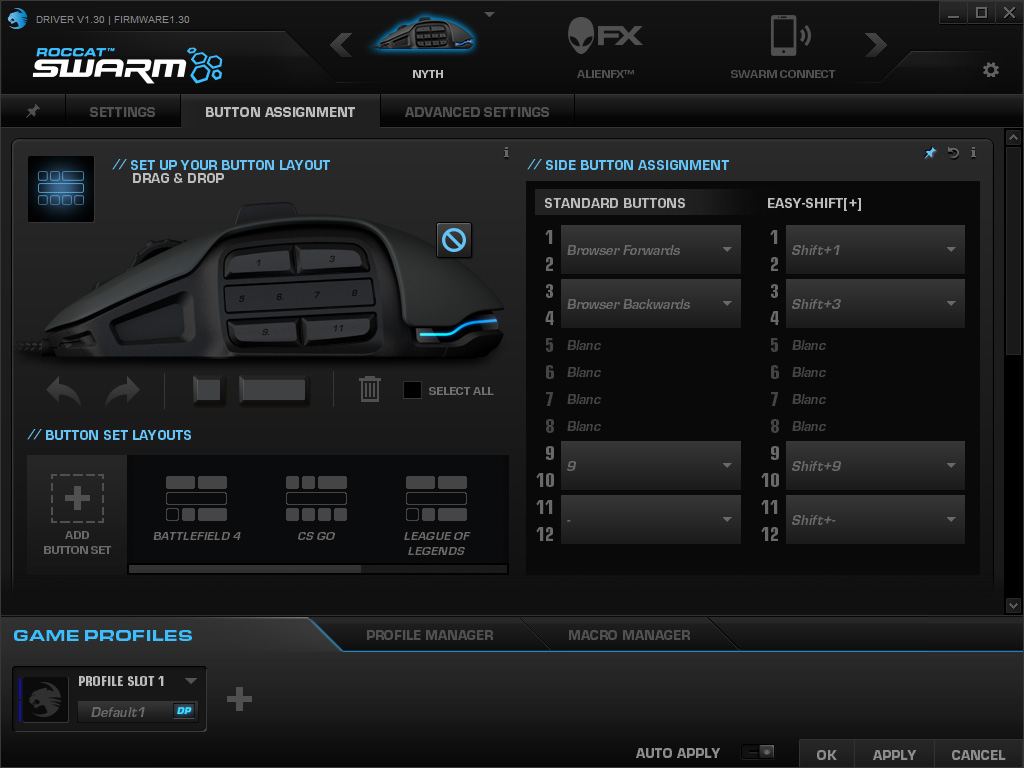1024x768 pixels.
Task: Click the Roccat Swarm logo
Action: tap(128, 65)
